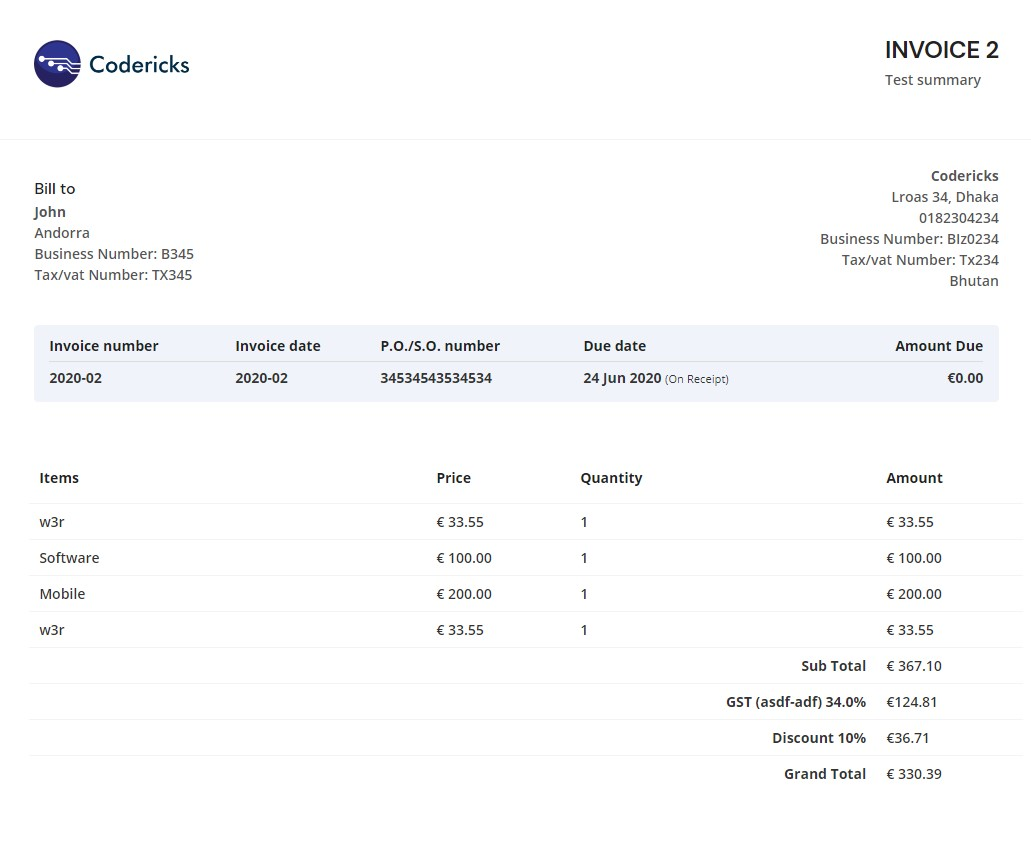Click the P.O./S.O. number 34534543534534
Image resolution: width=1031 pixels, height=842 pixels.
pos(436,378)
